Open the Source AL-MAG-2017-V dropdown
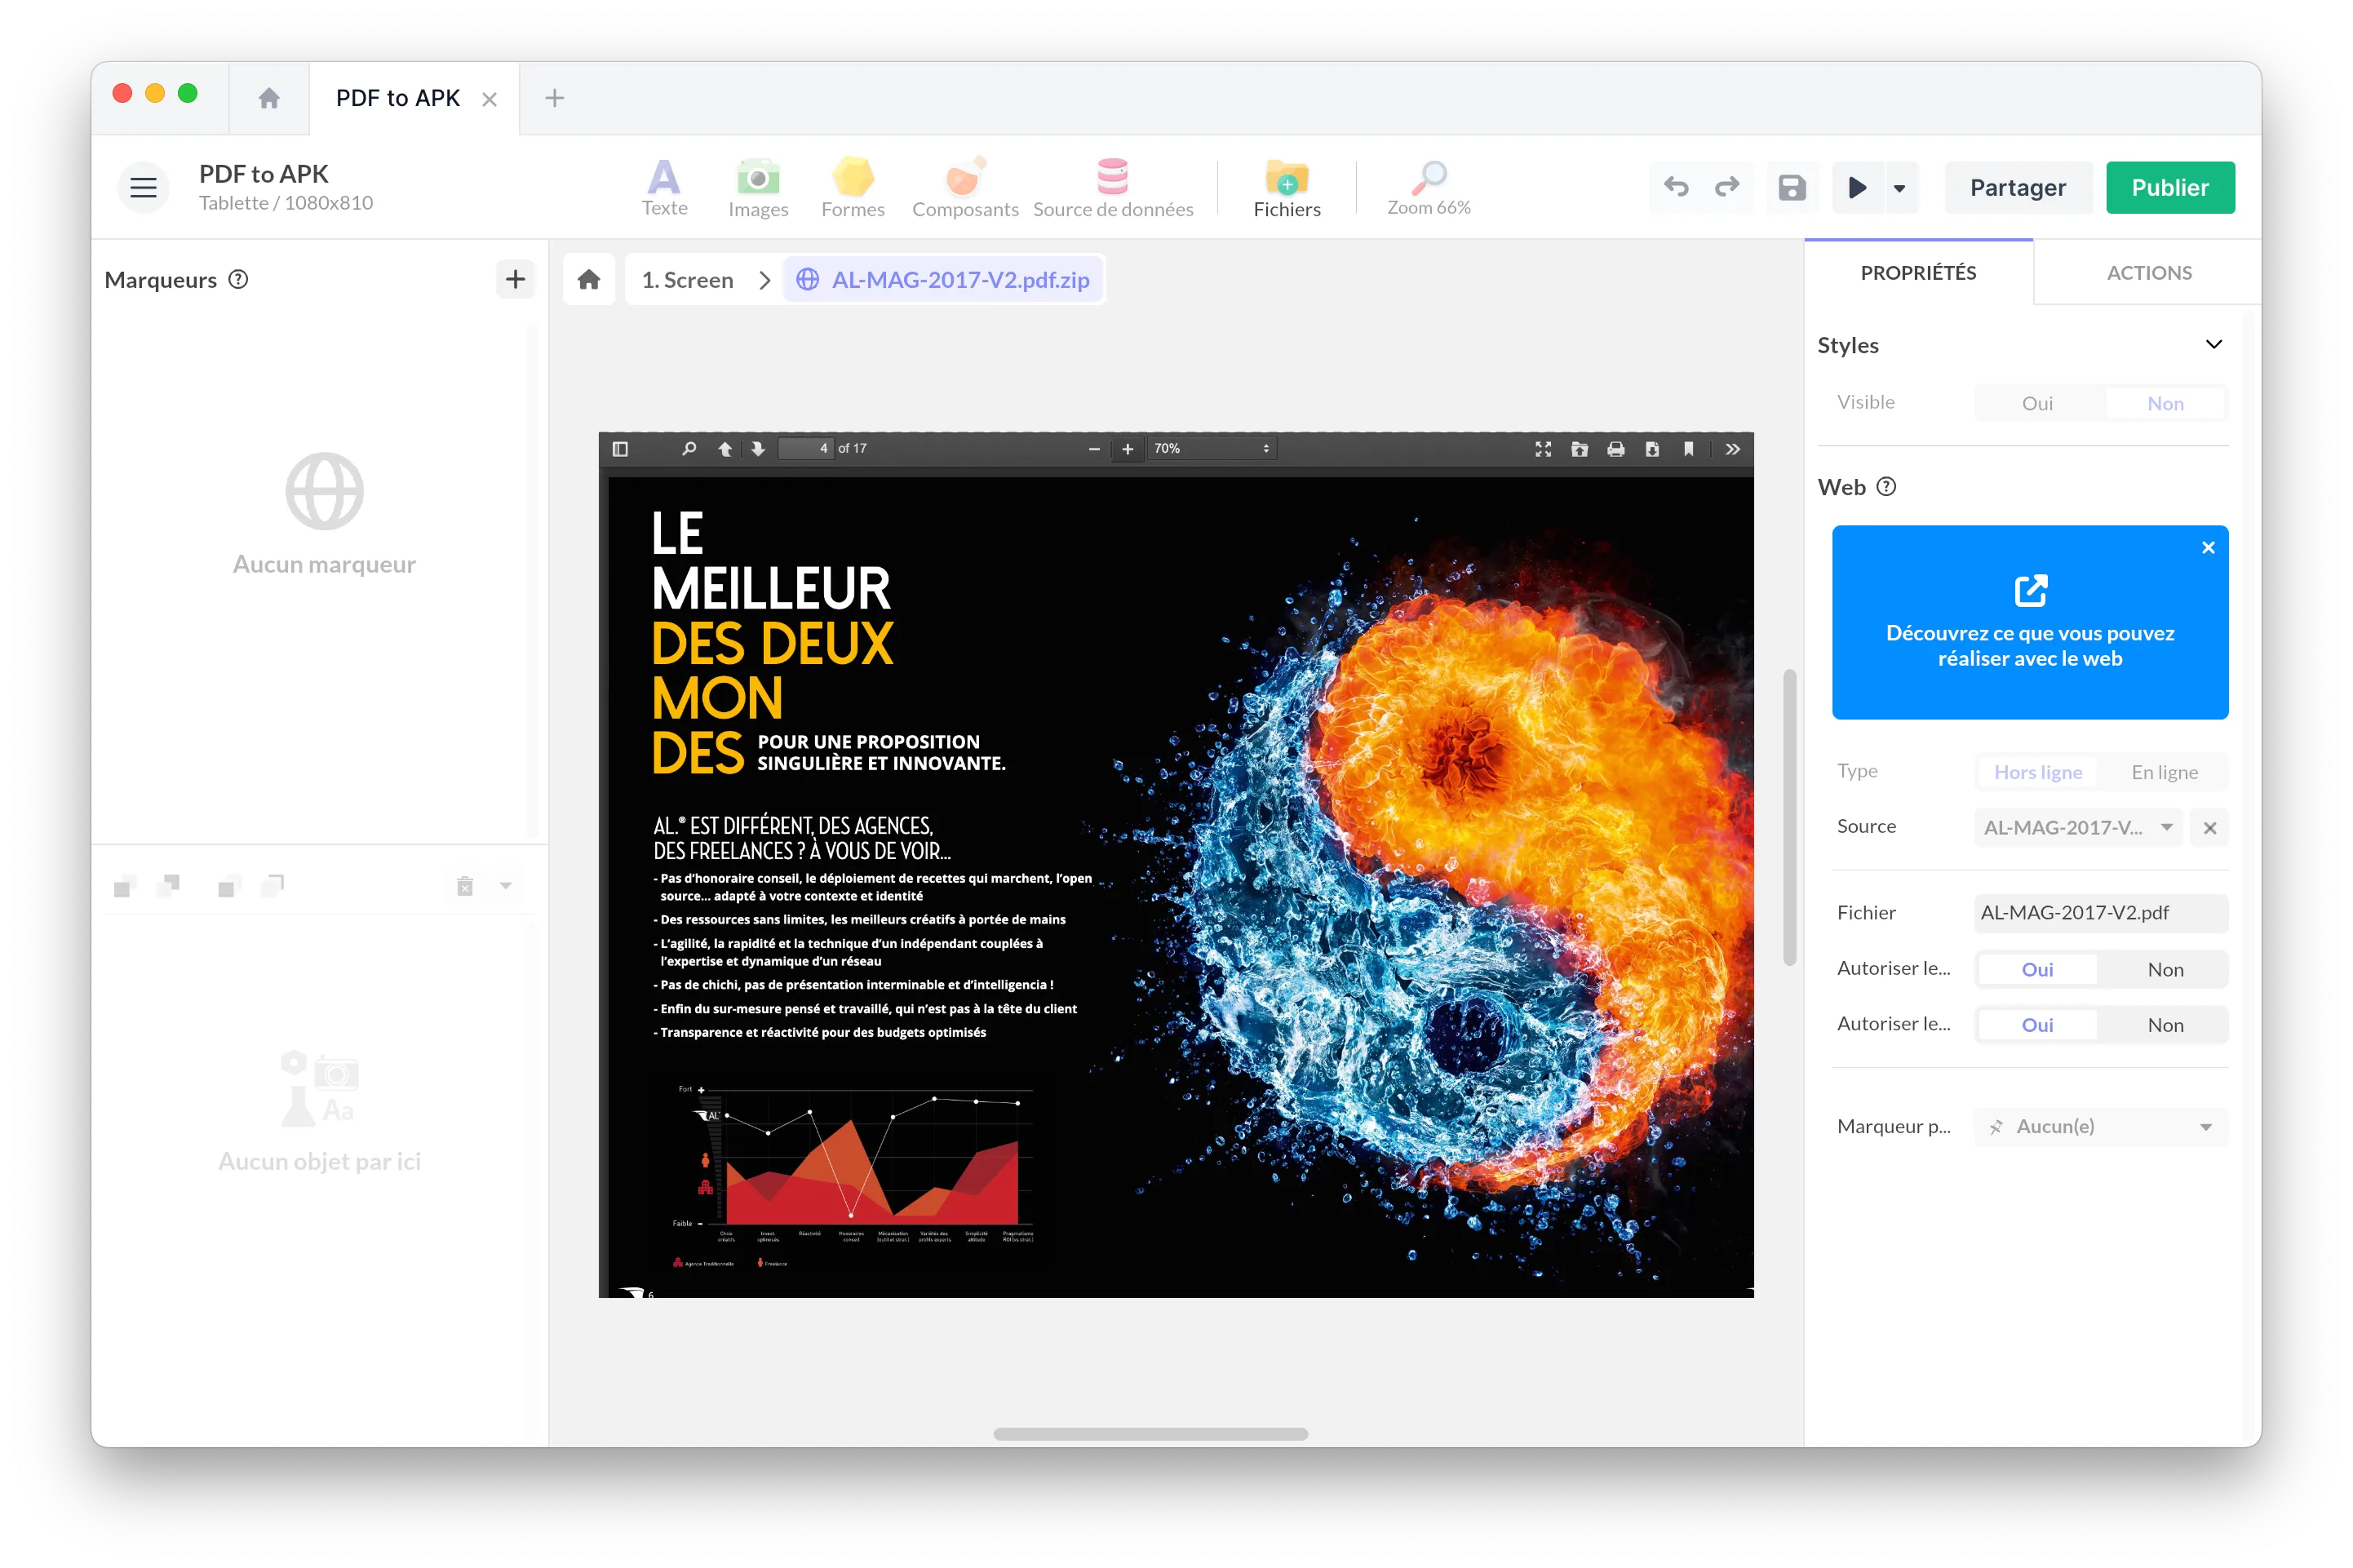The image size is (2353, 1568). 2077,827
